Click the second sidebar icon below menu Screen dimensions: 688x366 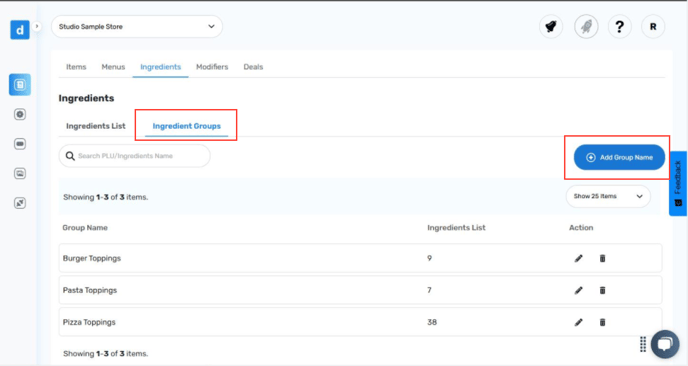(20, 114)
